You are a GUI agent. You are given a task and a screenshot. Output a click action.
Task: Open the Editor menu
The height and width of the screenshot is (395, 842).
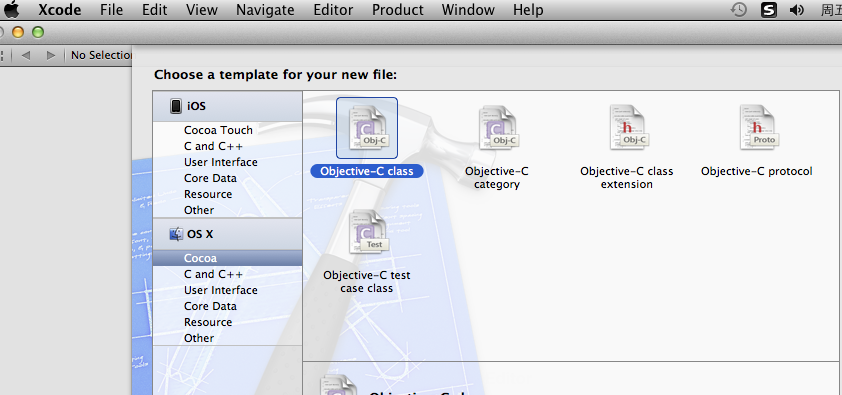(333, 10)
